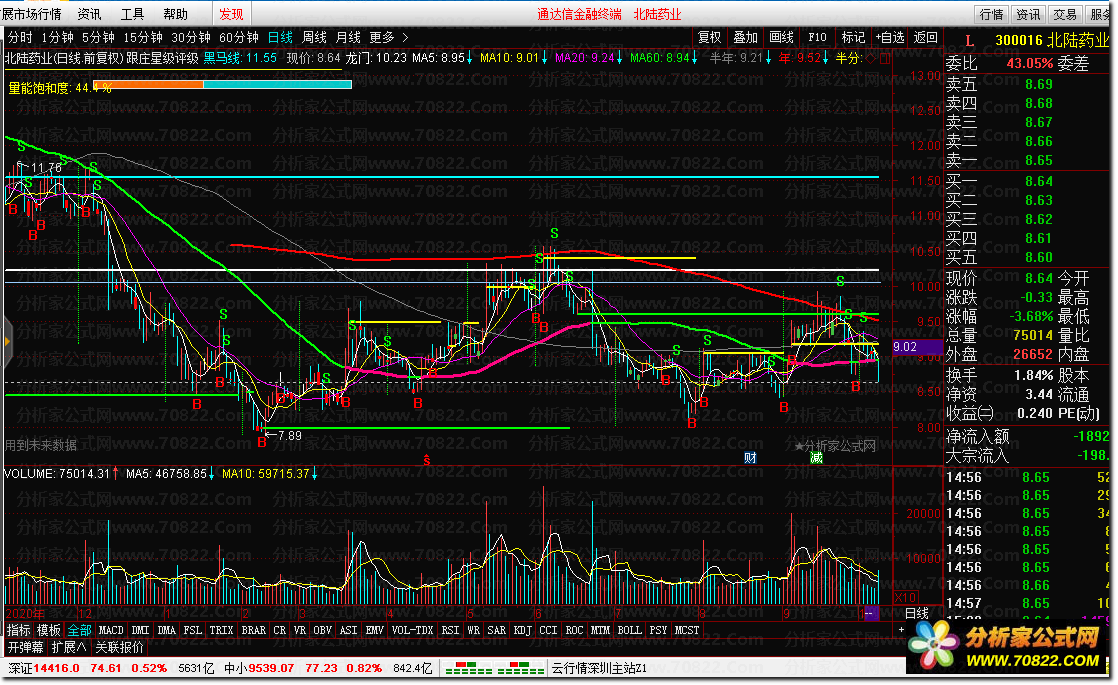Add indicator tab with the plus icon
The image size is (1118, 685).
(901, 630)
